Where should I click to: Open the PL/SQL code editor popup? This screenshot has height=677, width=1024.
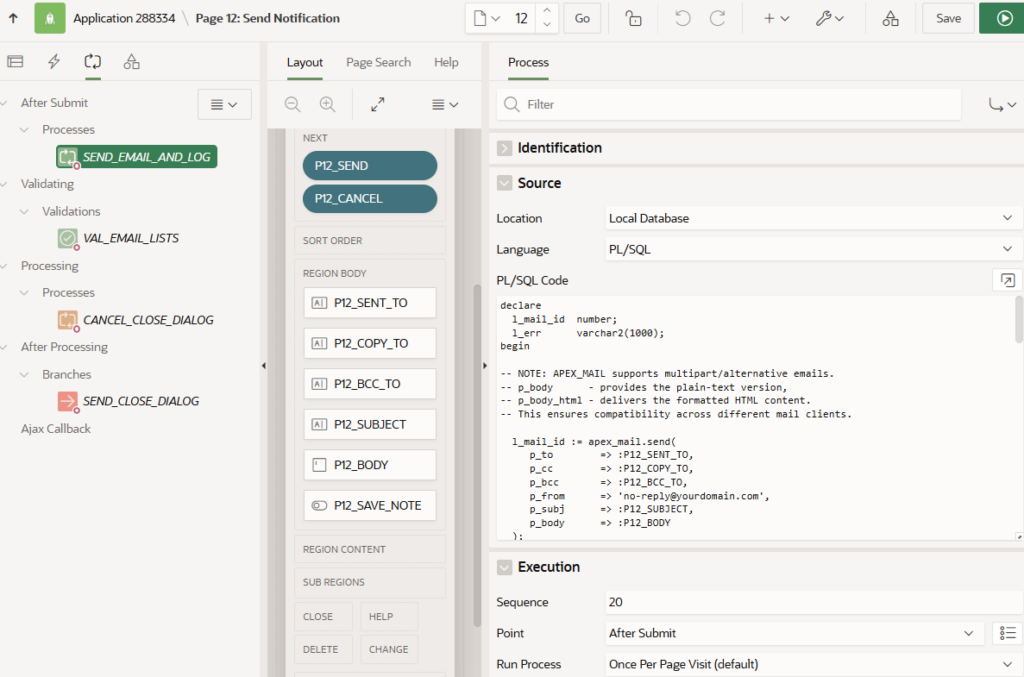(1007, 280)
